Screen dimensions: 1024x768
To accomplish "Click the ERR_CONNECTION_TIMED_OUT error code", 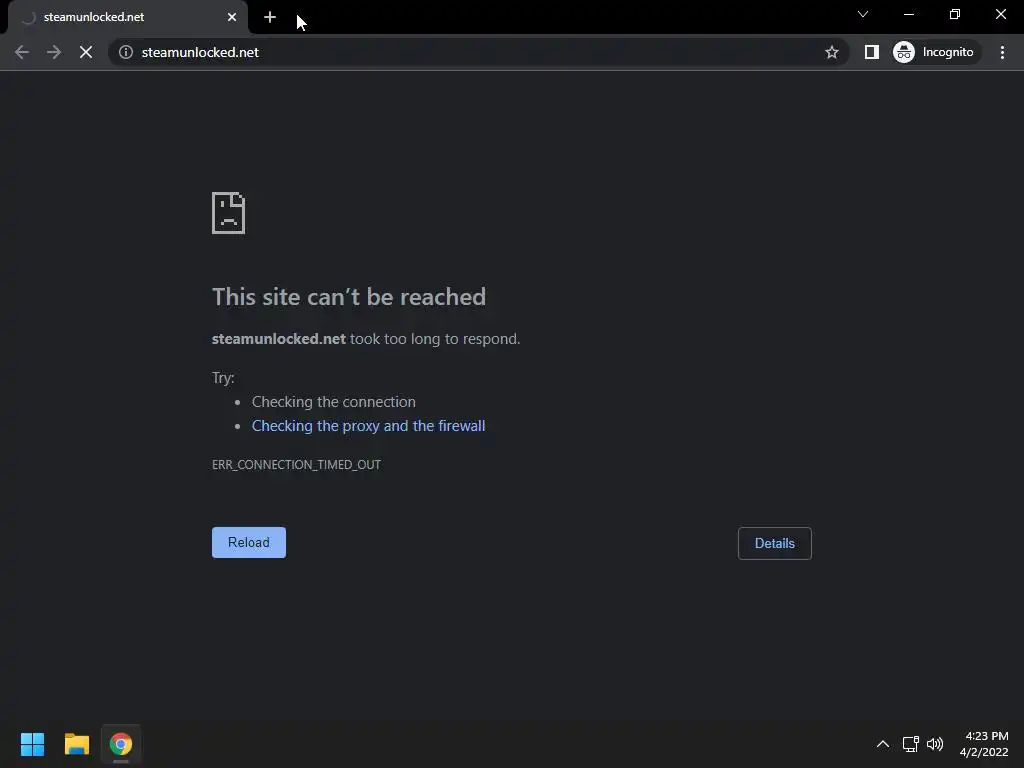I will pos(296,464).
